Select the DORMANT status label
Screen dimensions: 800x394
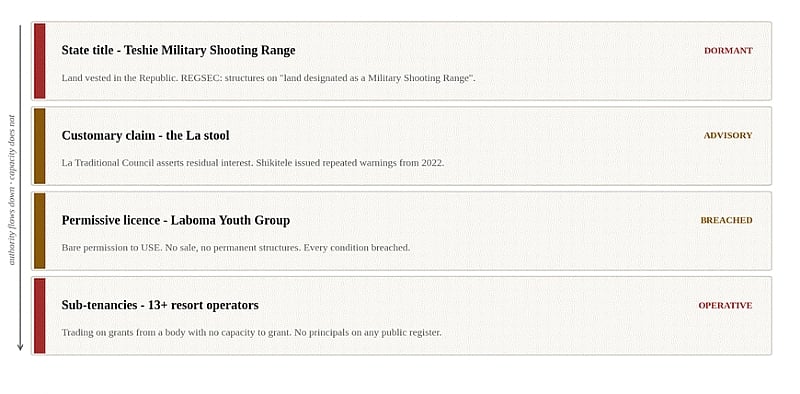click(x=728, y=51)
